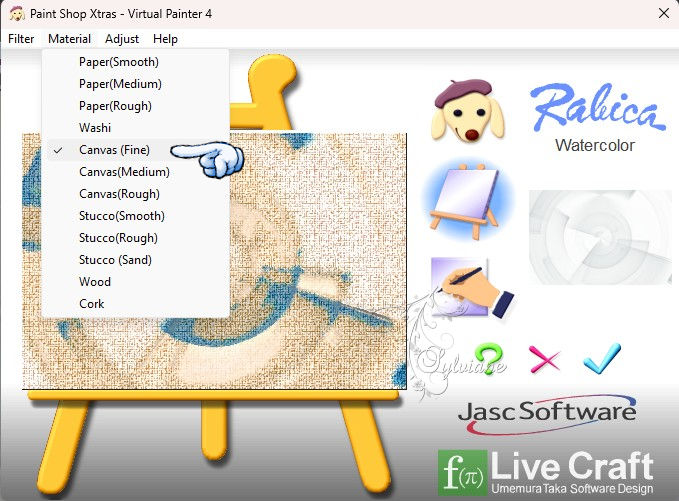
Task: Click the blue checkmark apply icon
Action: 602,359
